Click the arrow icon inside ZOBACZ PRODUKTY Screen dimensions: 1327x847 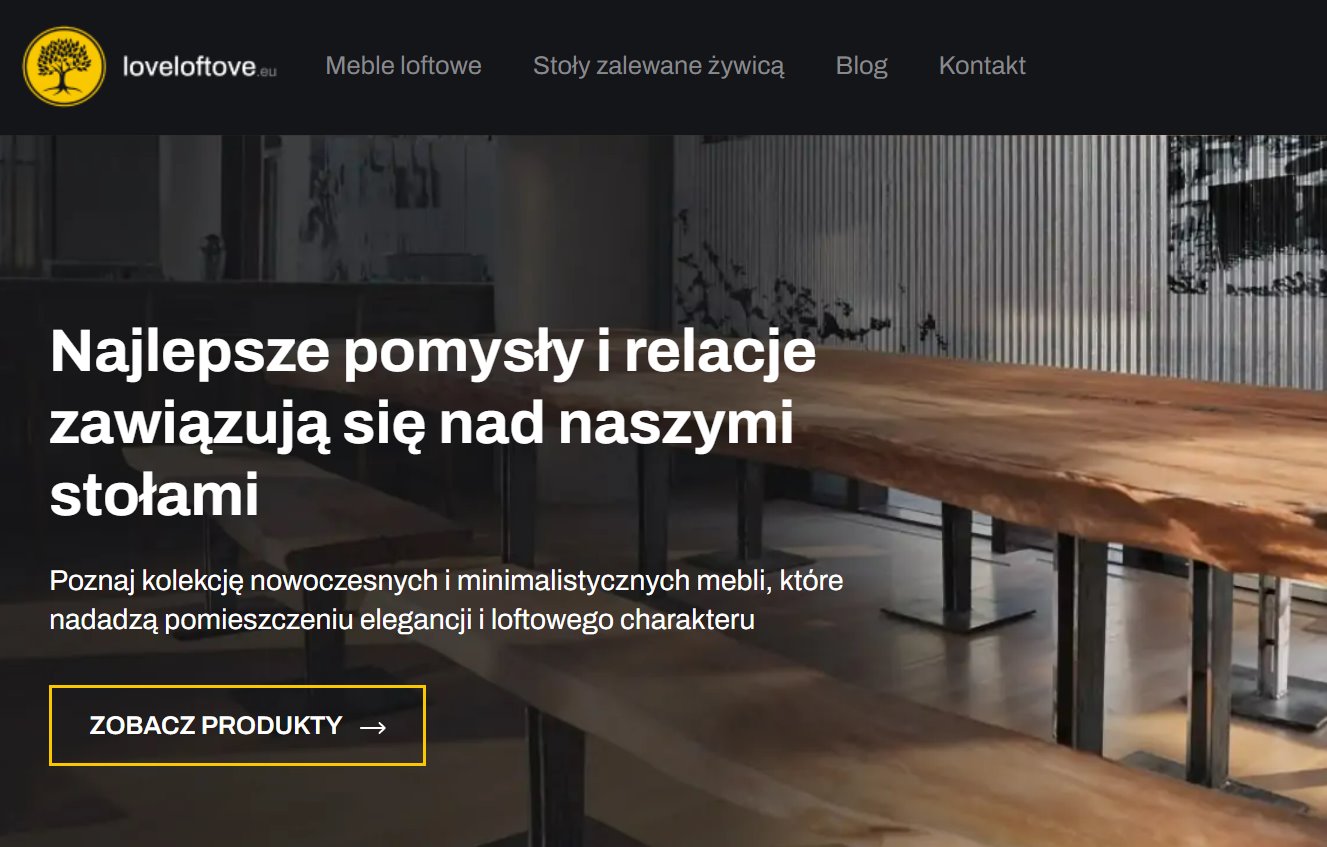pyautogui.click(x=373, y=727)
